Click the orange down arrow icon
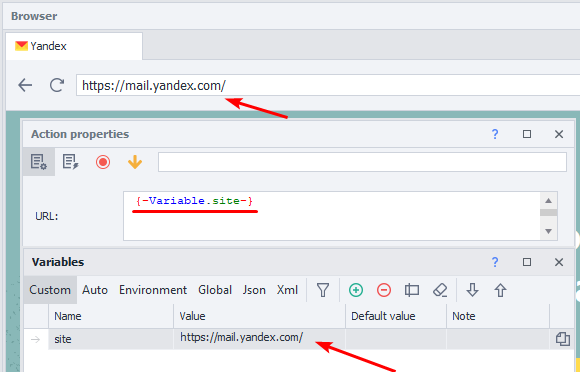This screenshot has width=580, height=372. coord(135,162)
